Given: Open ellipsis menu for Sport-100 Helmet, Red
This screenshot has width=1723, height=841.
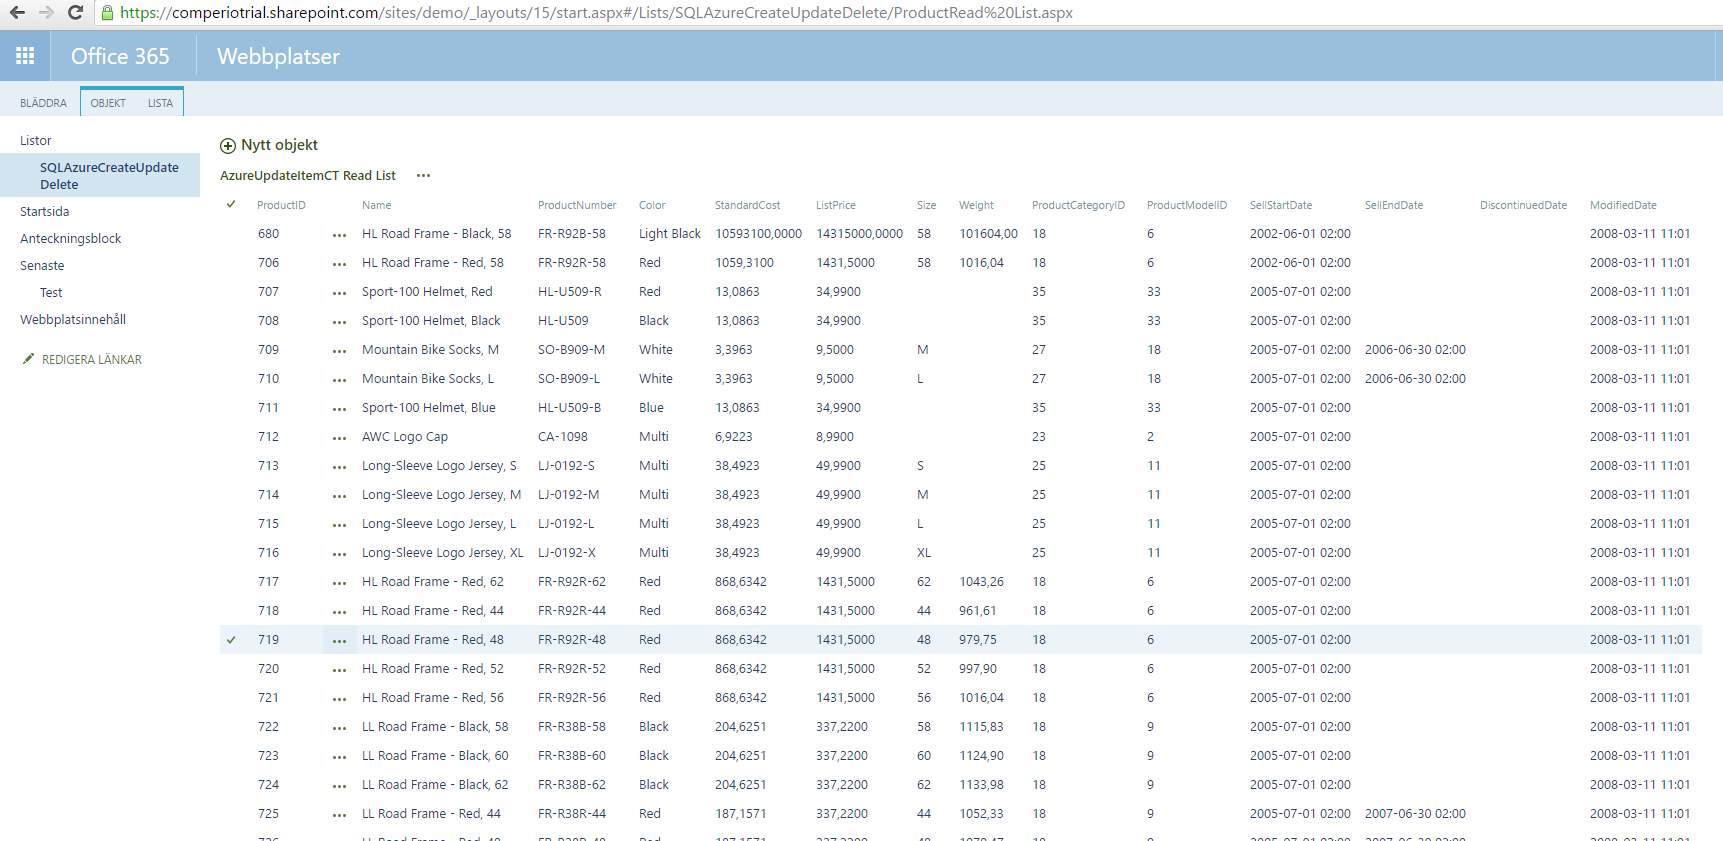Looking at the screenshot, I should click(x=339, y=293).
